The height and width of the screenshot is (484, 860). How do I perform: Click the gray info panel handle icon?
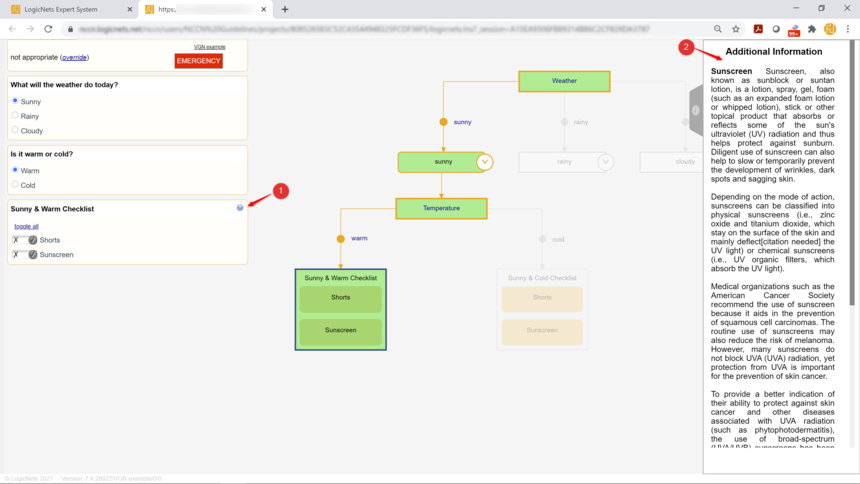(x=695, y=110)
